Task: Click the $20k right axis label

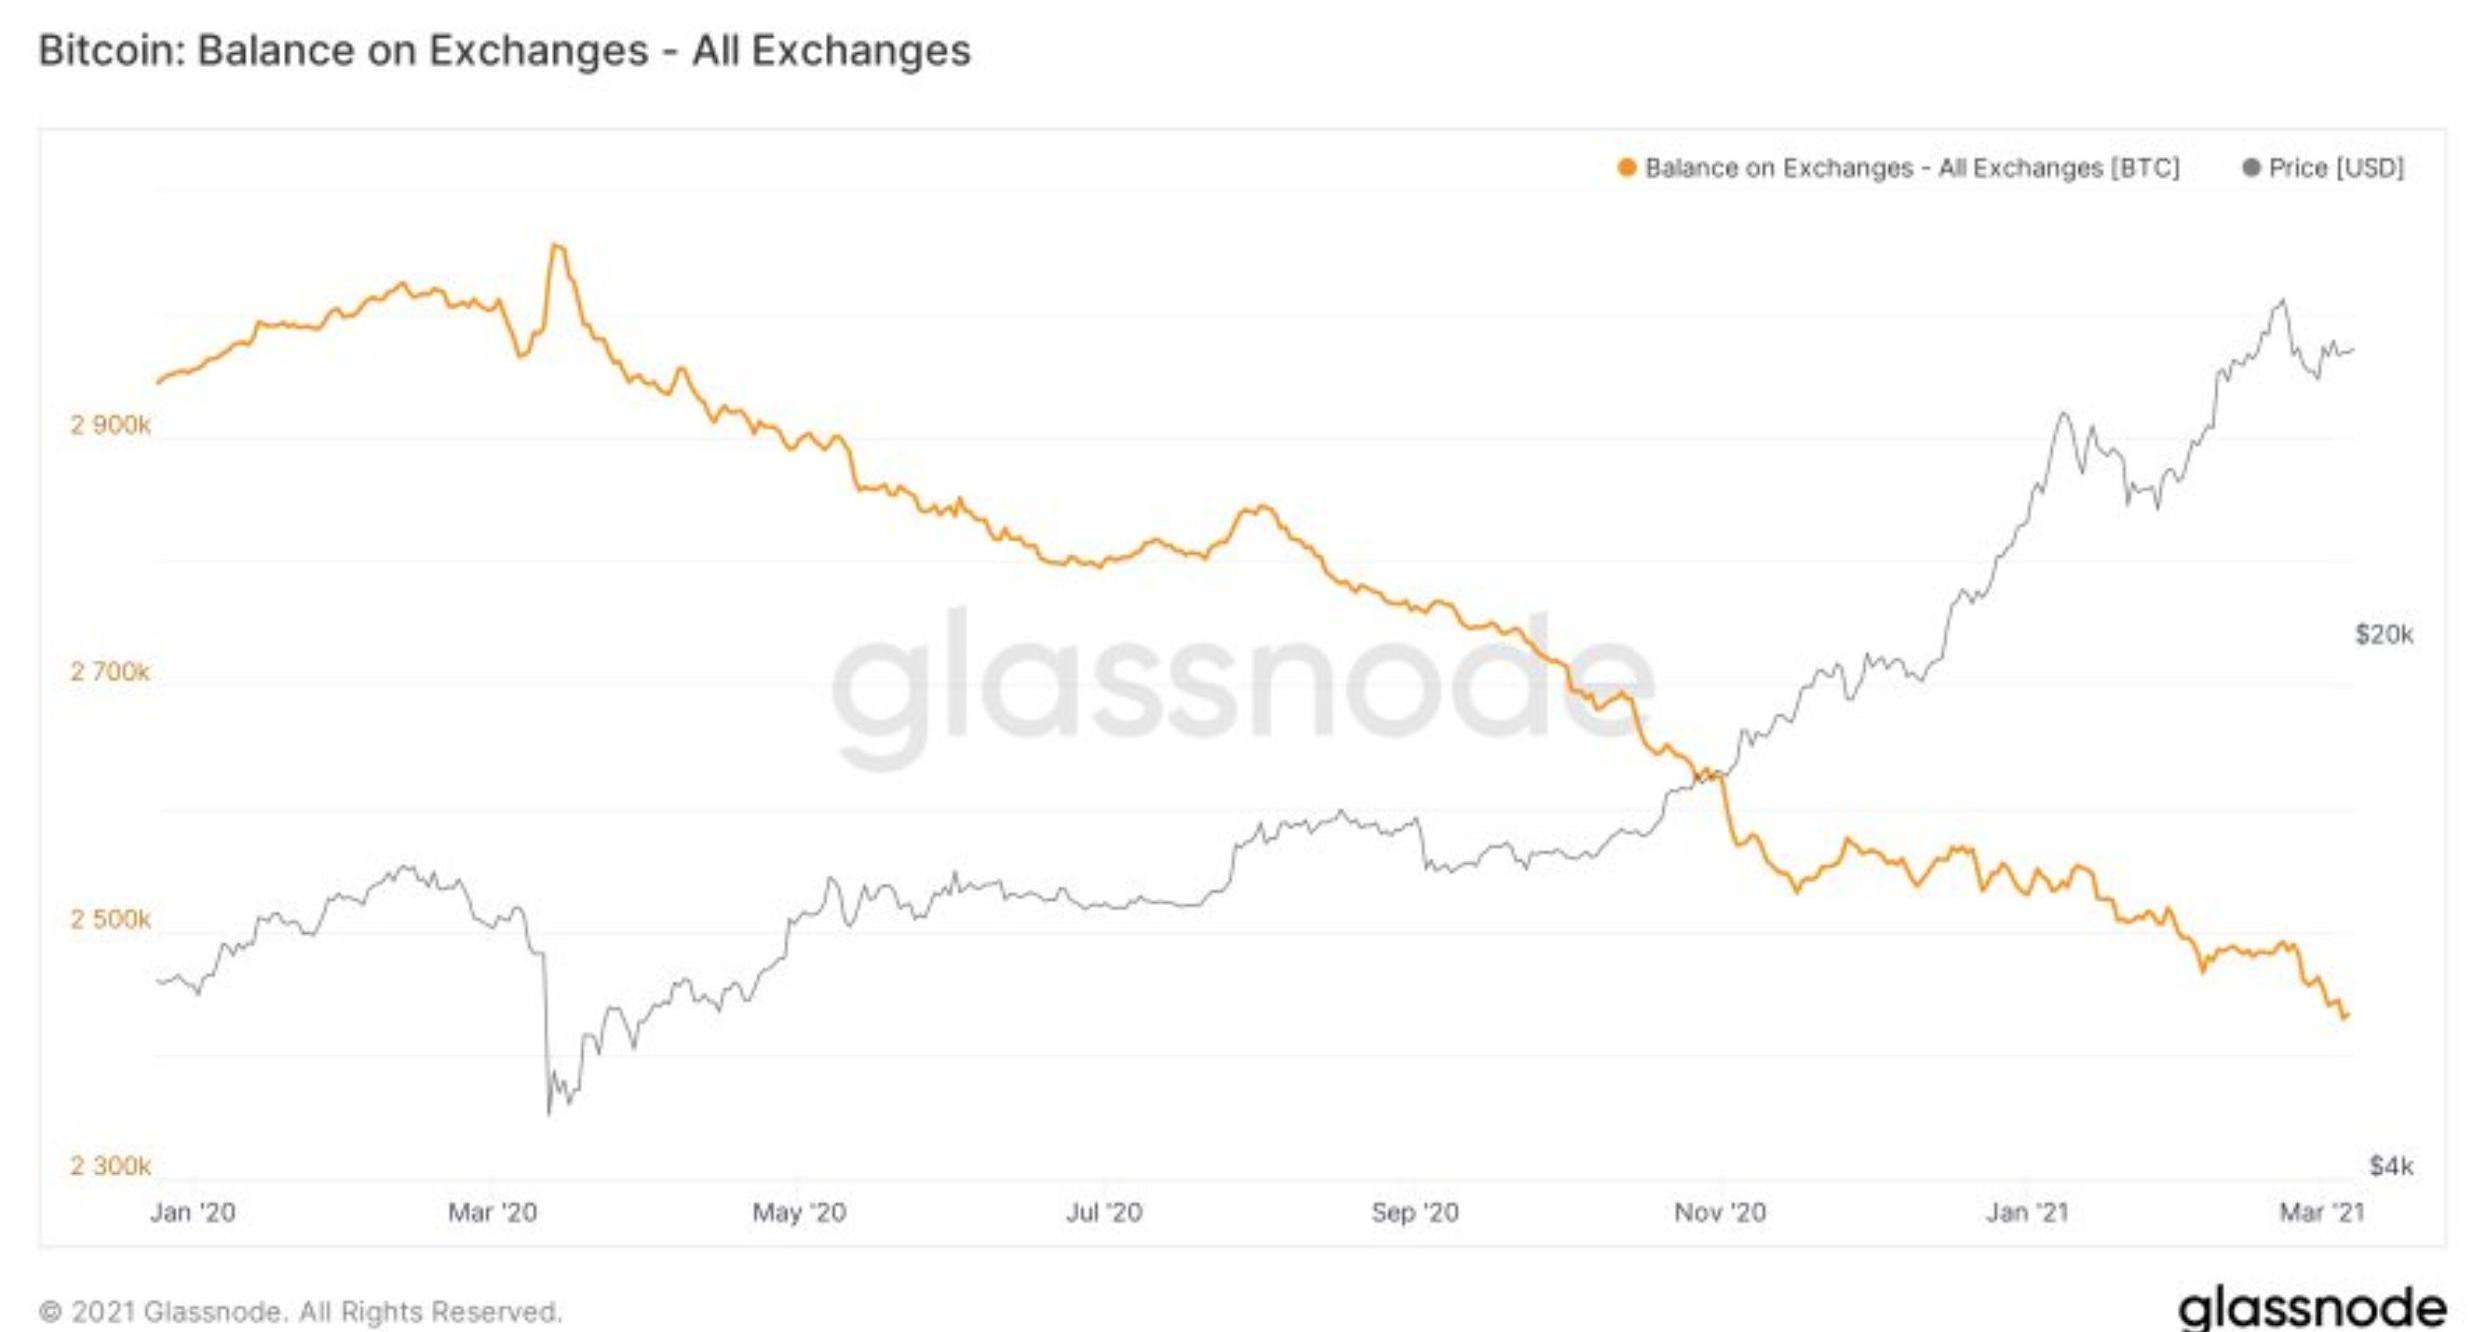Action: click(2384, 634)
